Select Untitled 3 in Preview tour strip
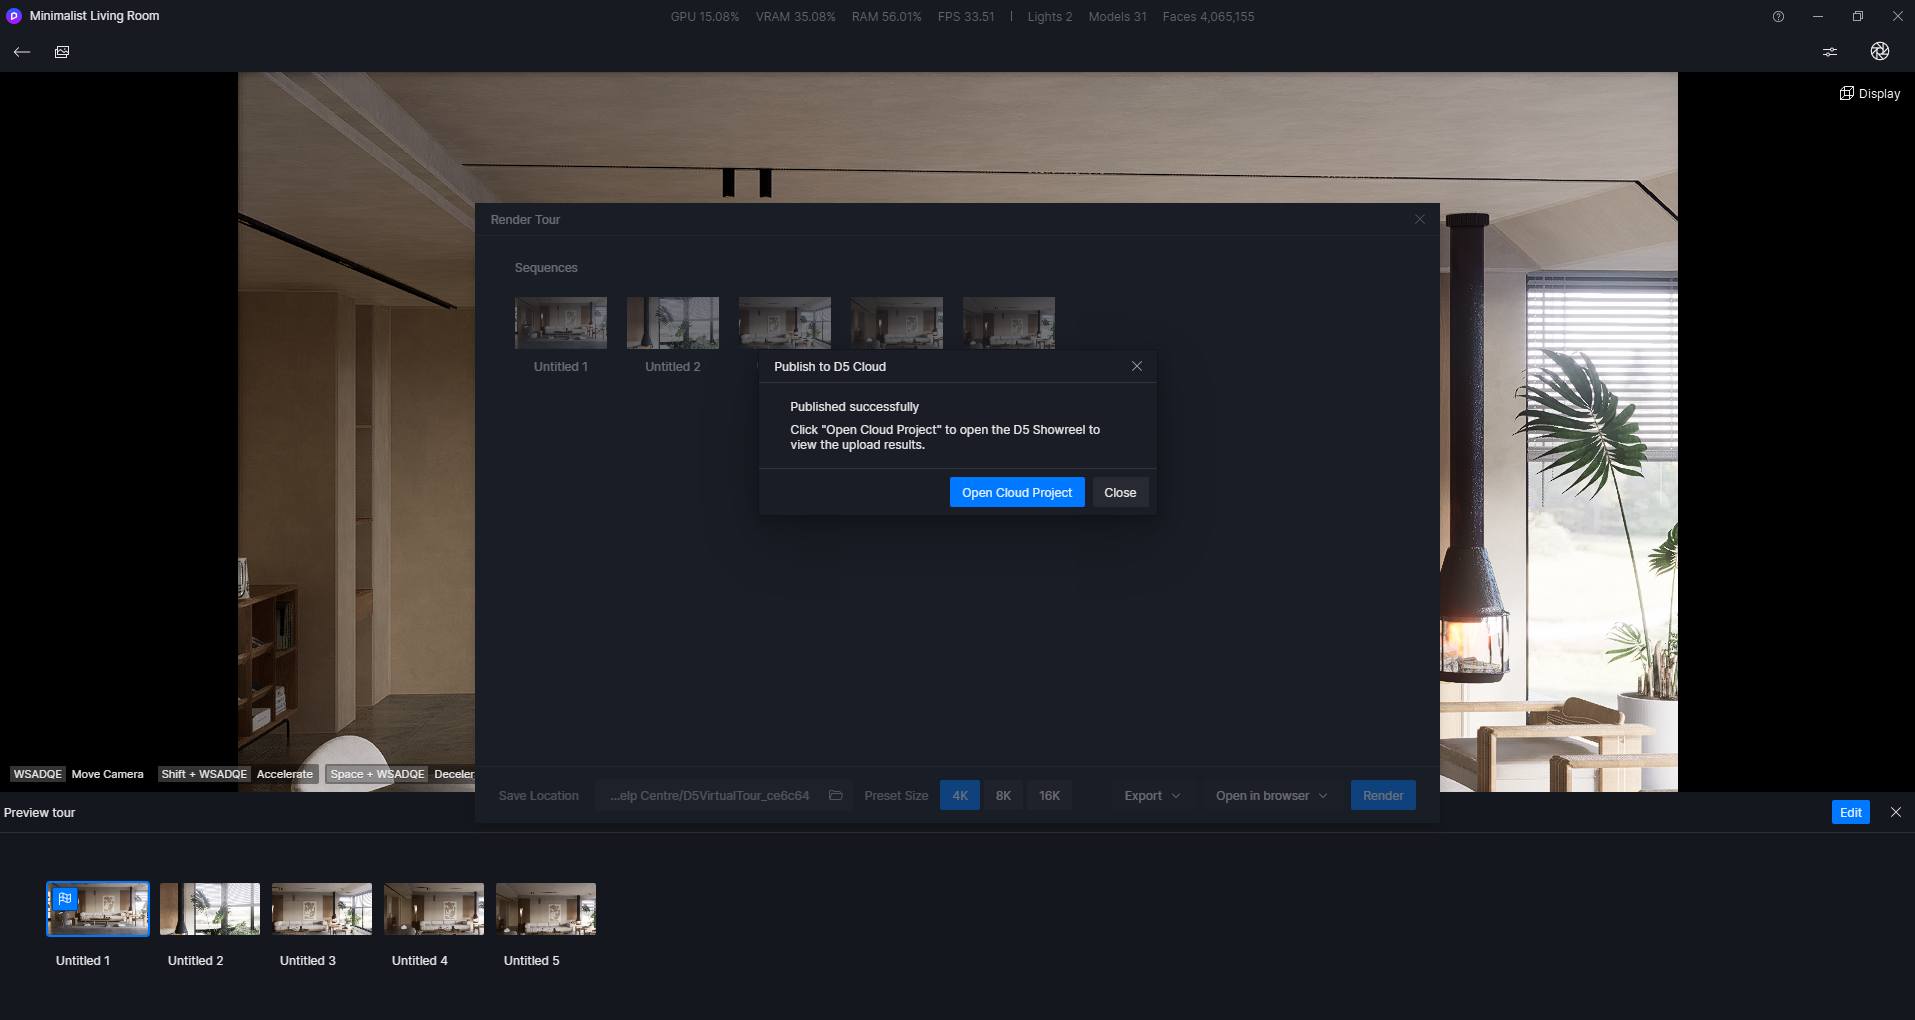The width and height of the screenshot is (1915, 1020). point(322,909)
